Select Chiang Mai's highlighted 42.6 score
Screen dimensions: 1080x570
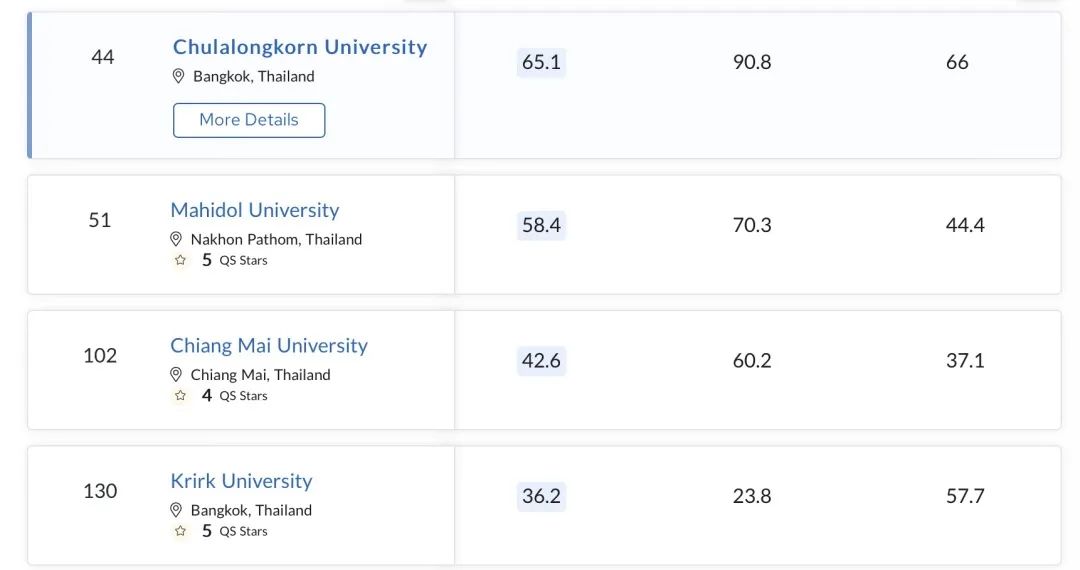tap(541, 360)
